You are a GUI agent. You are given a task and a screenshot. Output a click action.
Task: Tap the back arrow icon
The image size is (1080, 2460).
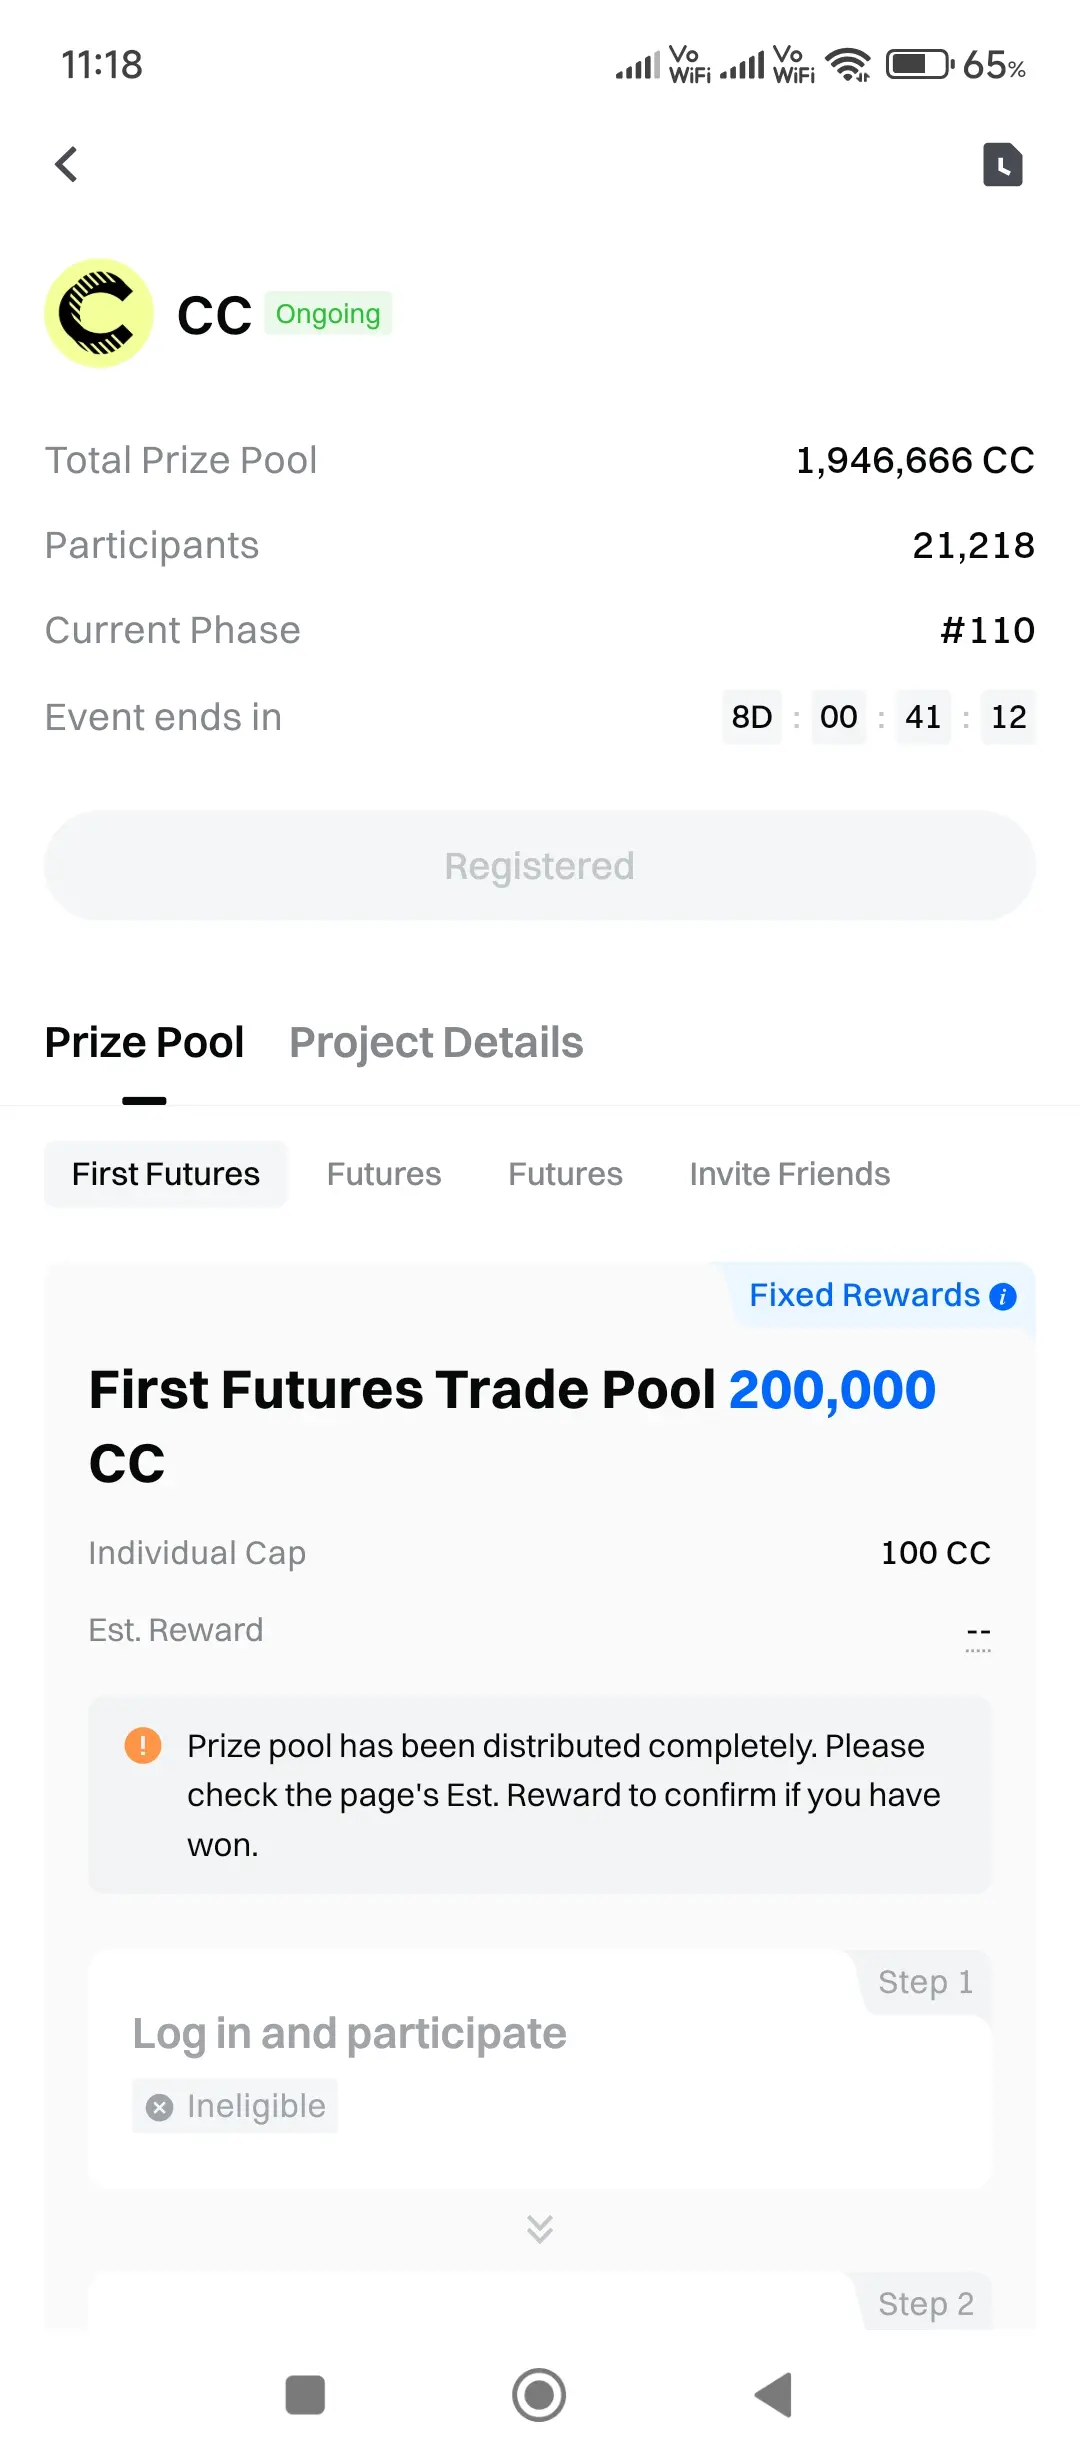pyautogui.click(x=66, y=164)
